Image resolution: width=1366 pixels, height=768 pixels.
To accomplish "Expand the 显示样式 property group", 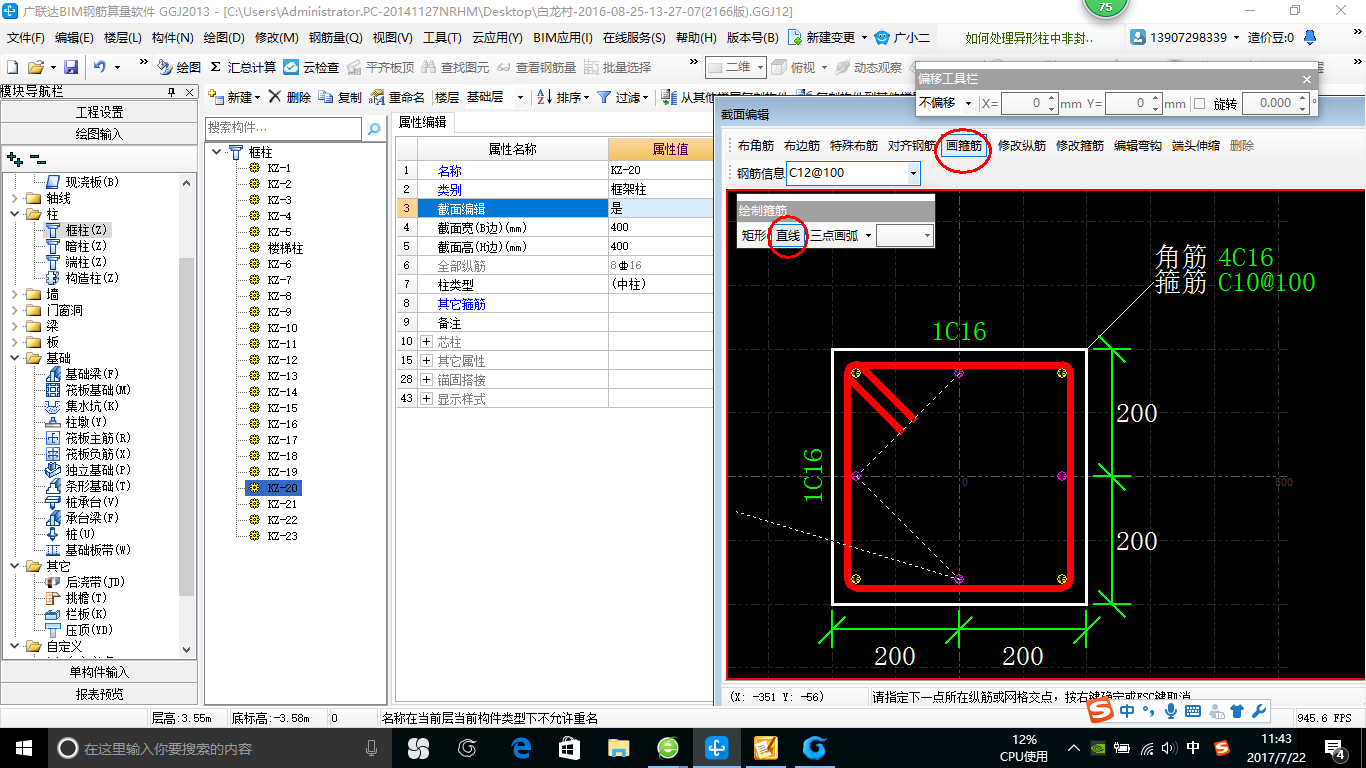I will pyautogui.click(x=427, y=398).
